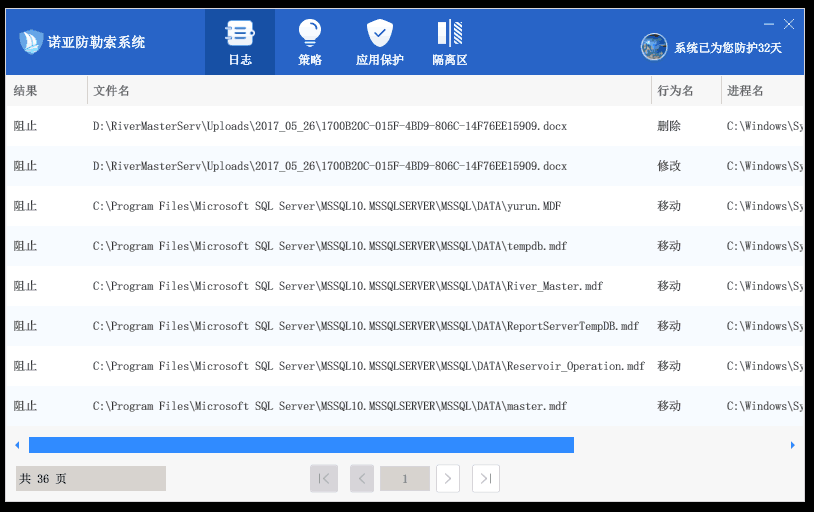Open the 应用保护 application protection tab
Viewport: 814px width, 512px height.
click(379, 42)
